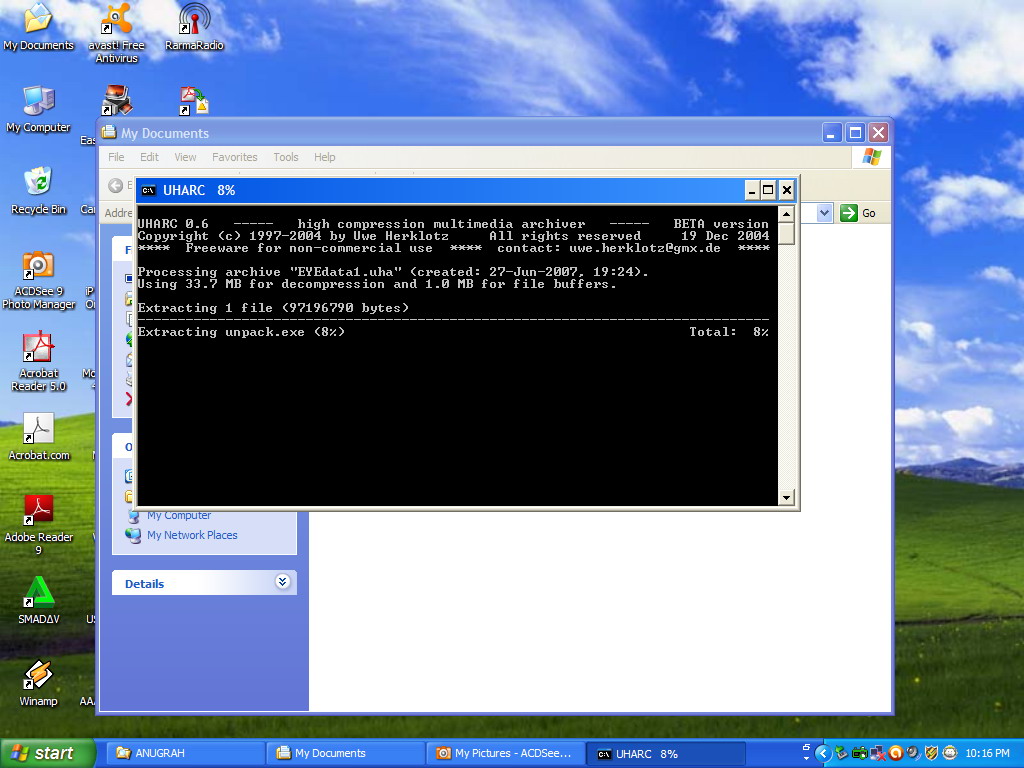Open File menu in My Documents
1024x768 pixels.
pos(116,157)
